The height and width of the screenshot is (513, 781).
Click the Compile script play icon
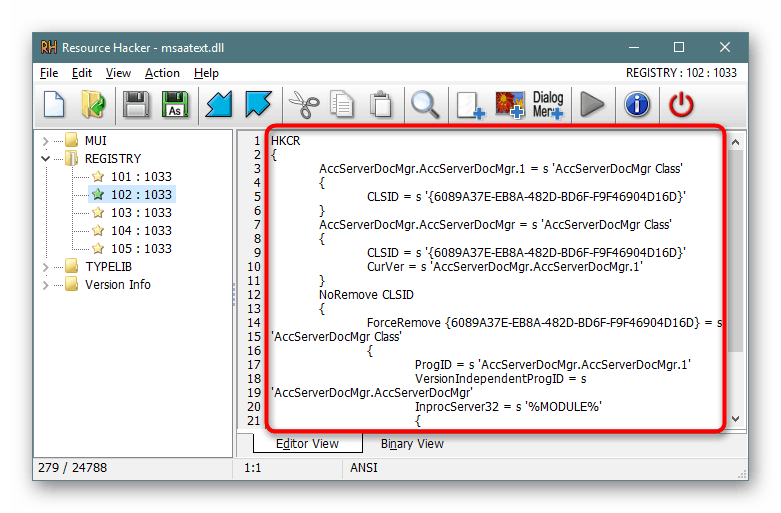tap(592, 105)
